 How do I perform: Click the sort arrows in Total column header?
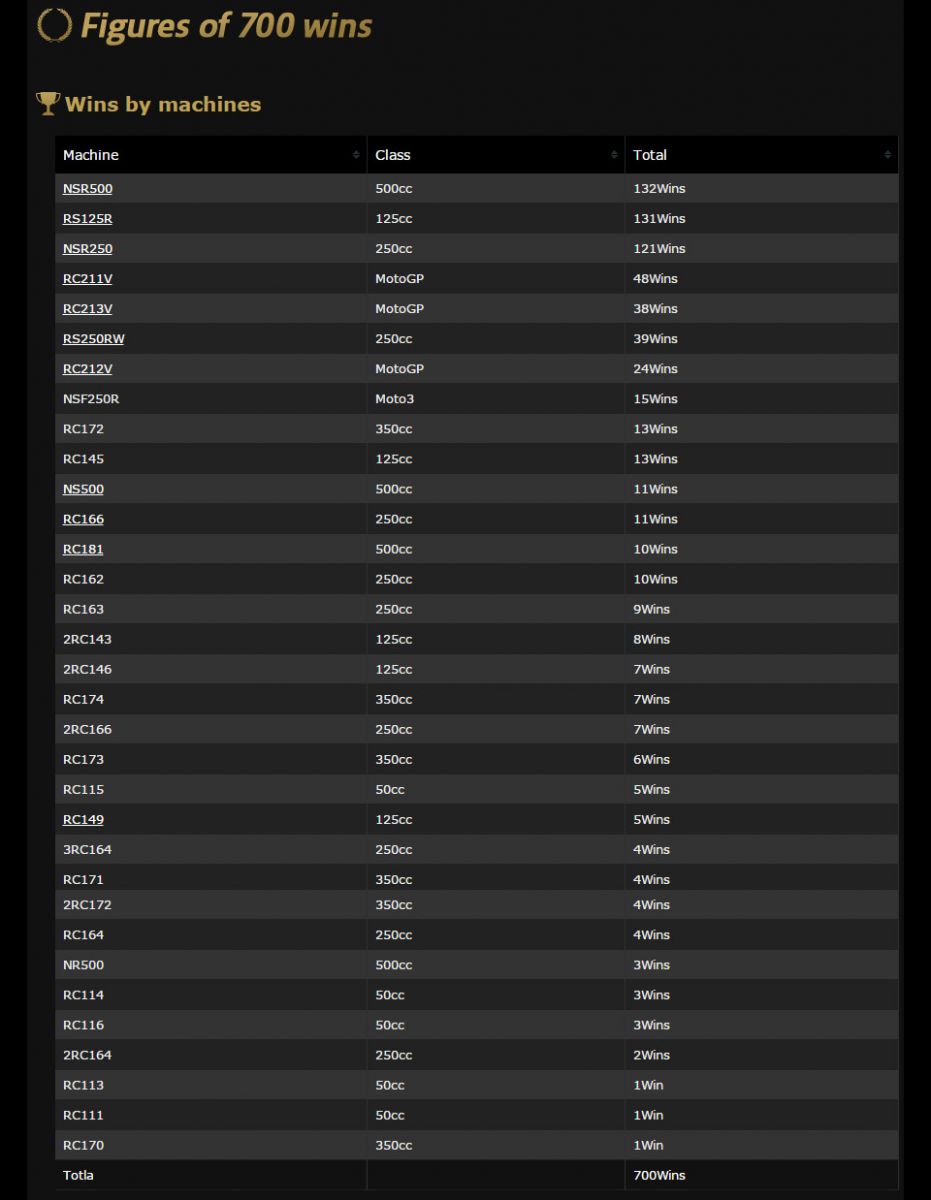pyautogui.click(x=887, y=155)
